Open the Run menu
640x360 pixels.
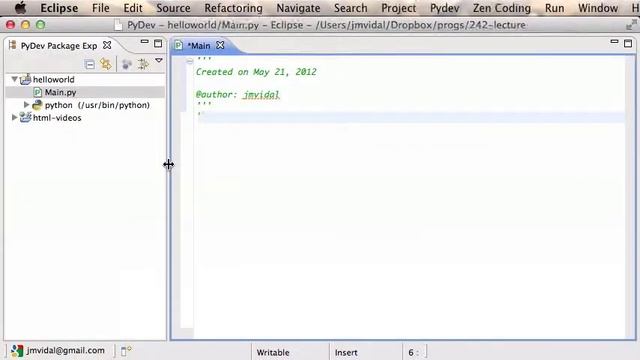pyautogui.click(x=555, y=8)
